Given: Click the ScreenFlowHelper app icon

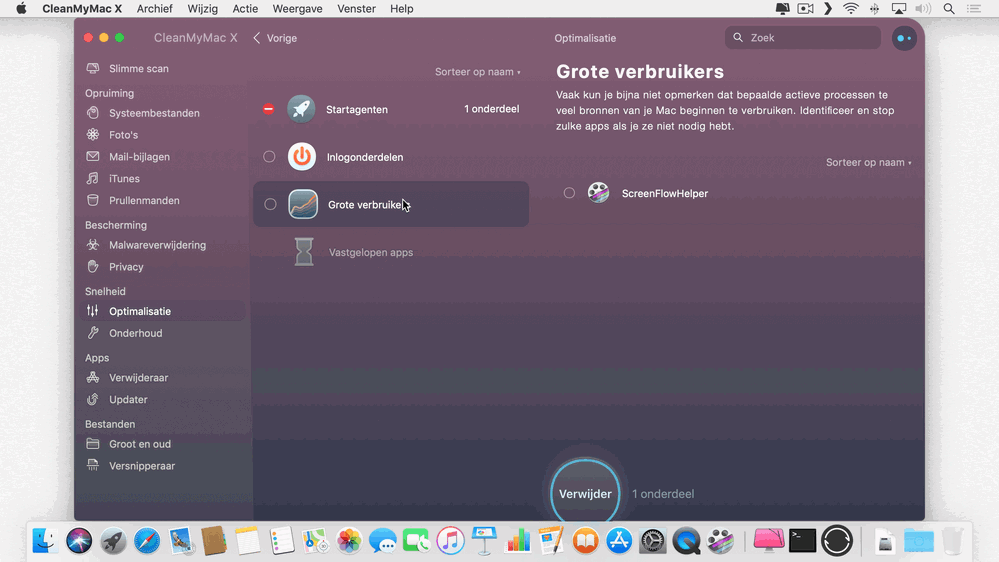Looking at the screenshot, I should point(598,192).
